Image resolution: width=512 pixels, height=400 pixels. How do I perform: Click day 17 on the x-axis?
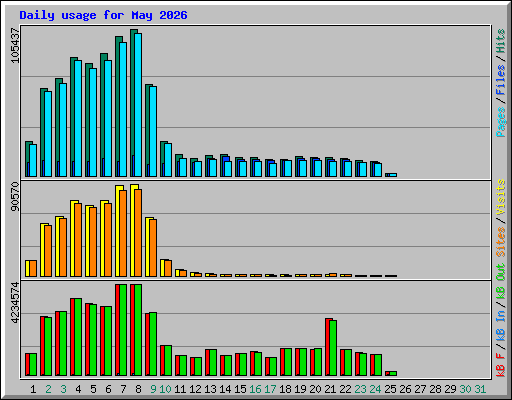(x=270, y=389)
